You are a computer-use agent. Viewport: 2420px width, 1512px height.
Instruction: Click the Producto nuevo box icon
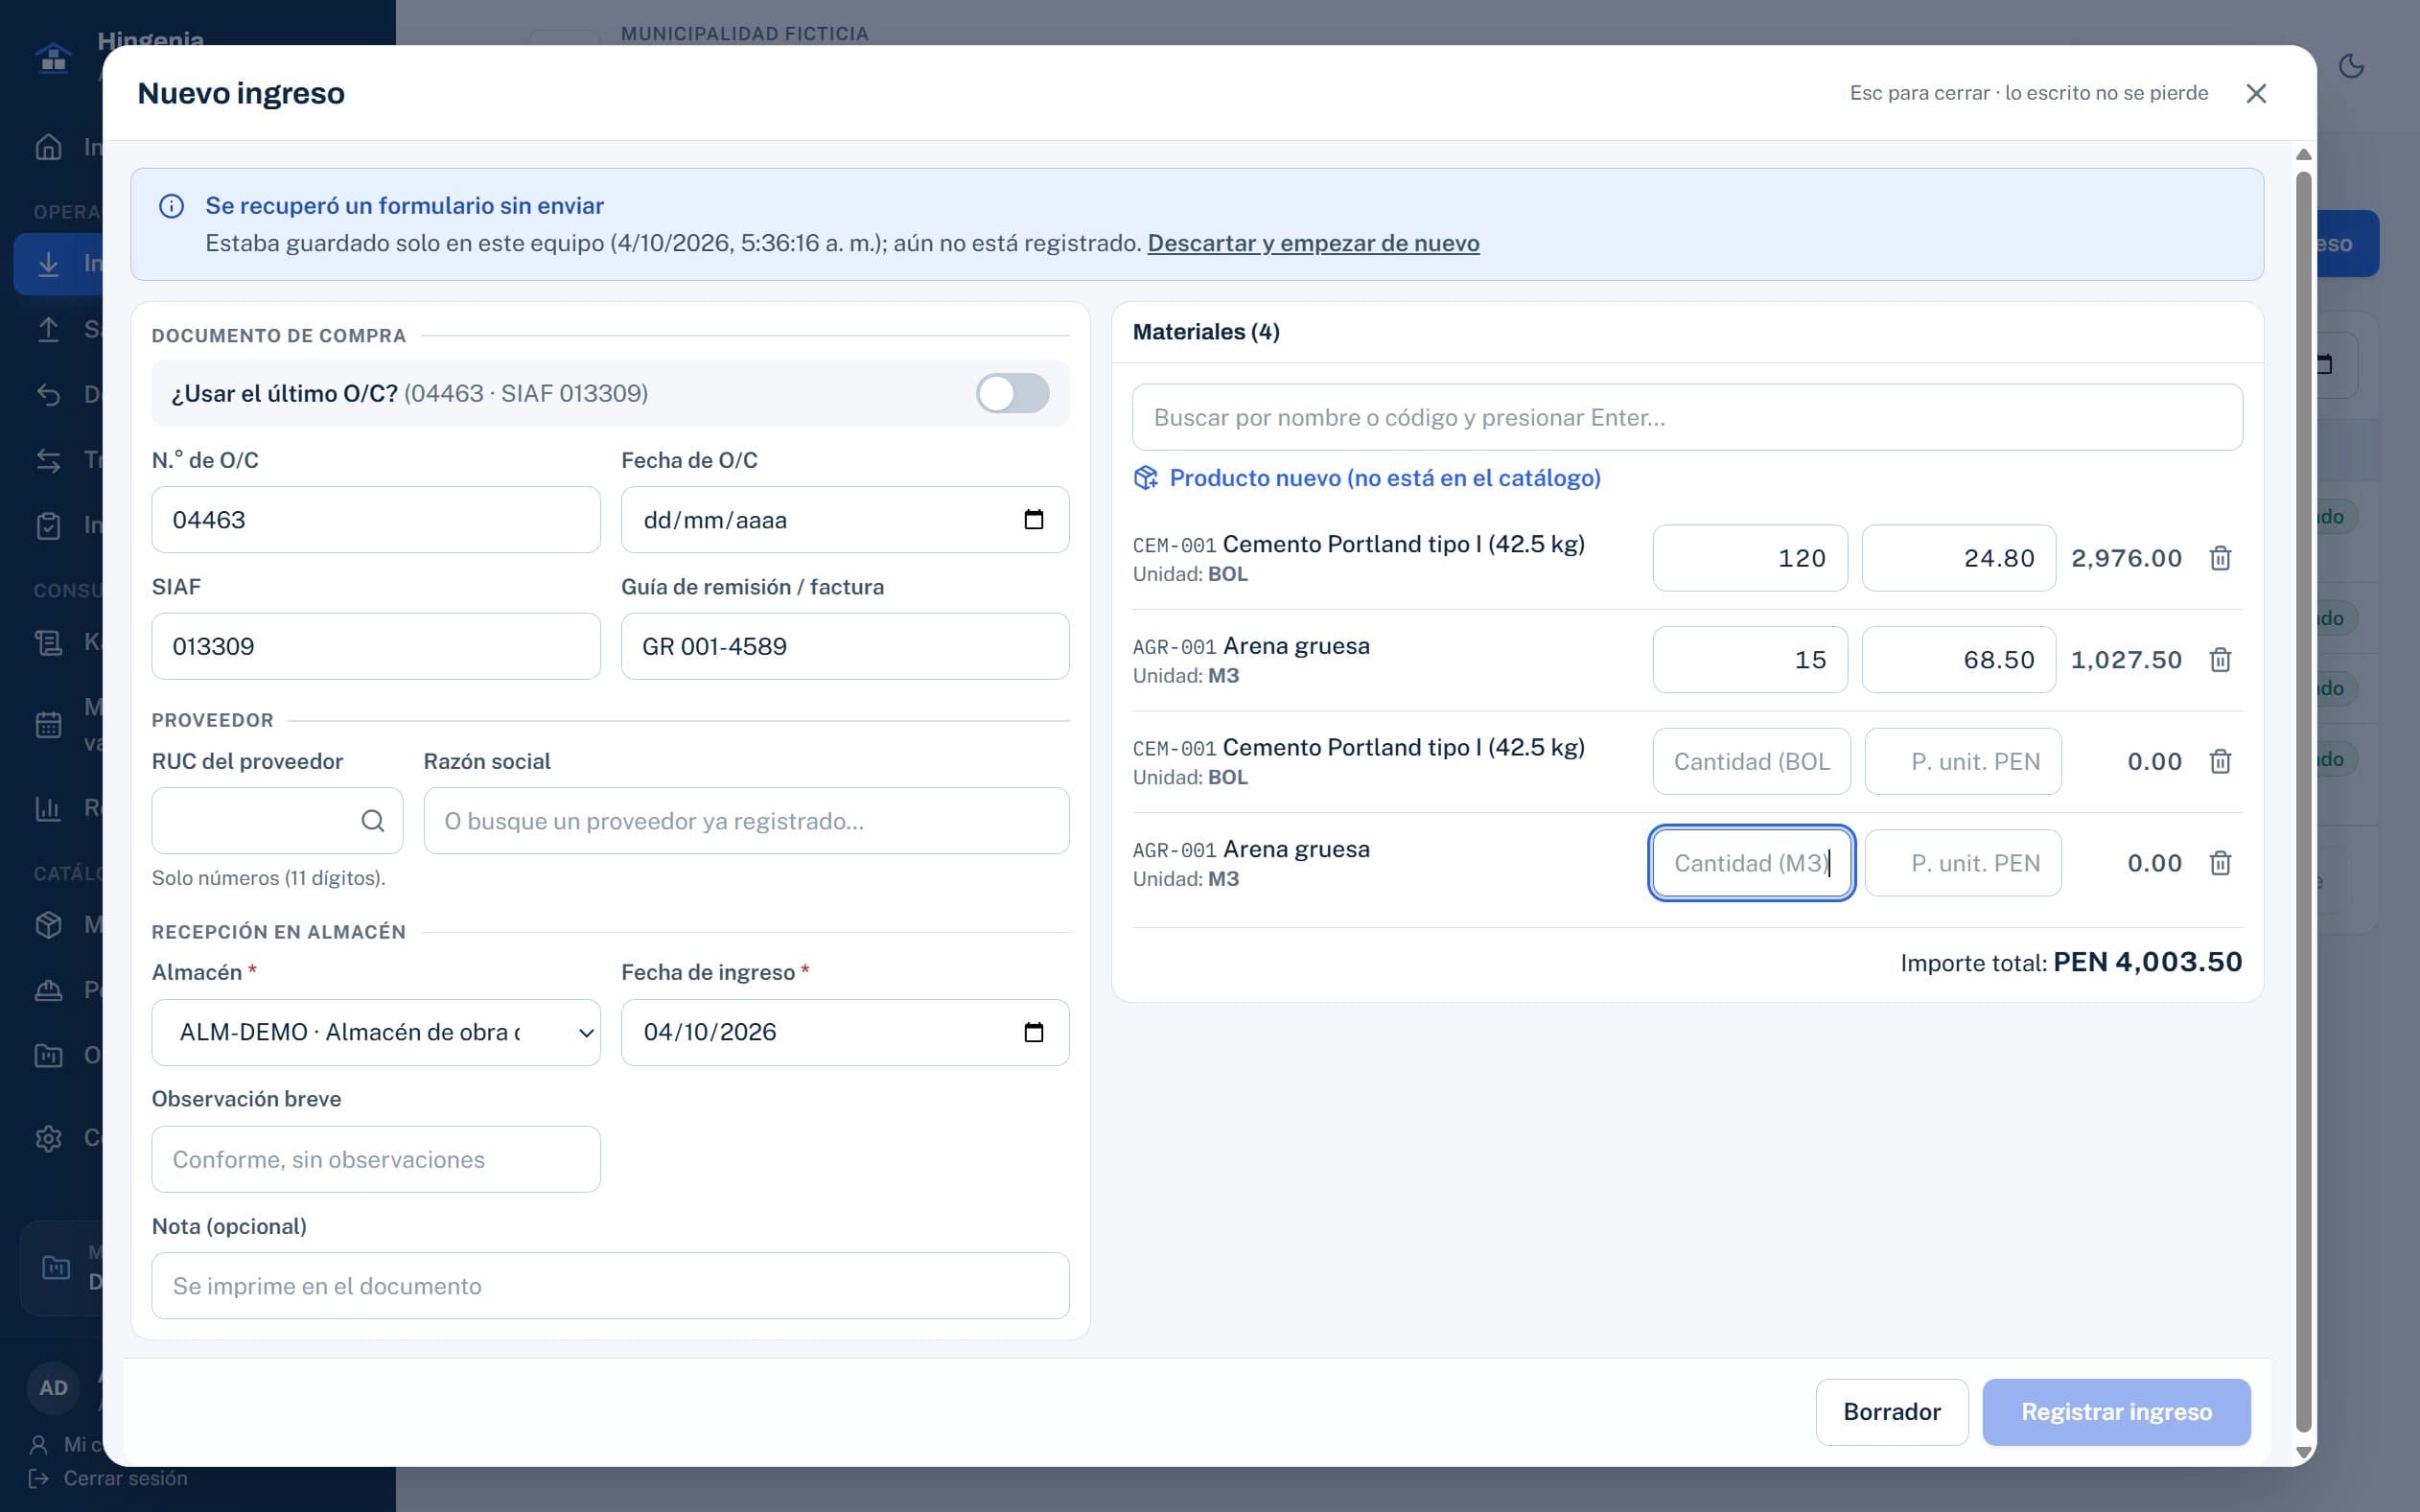[x=1145, y=478]
